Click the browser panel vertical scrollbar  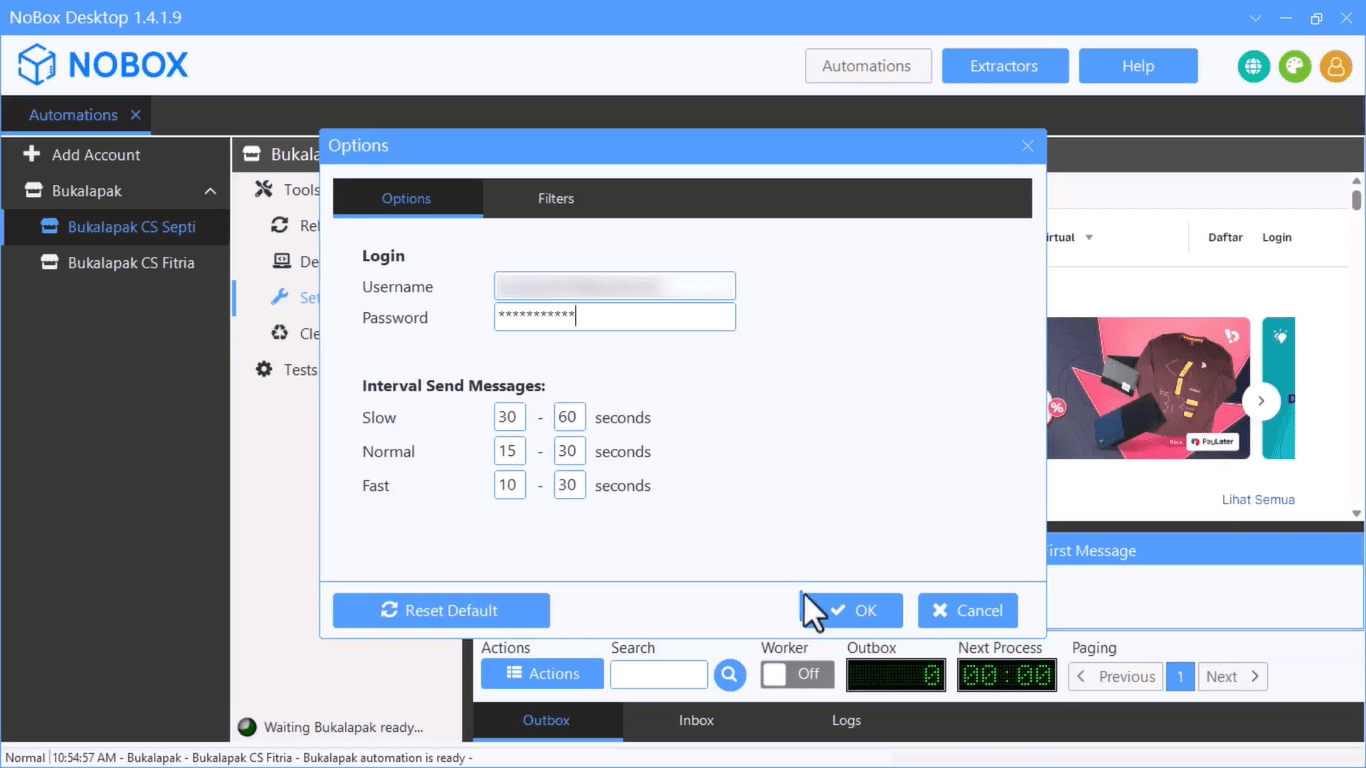point(1356,350)
